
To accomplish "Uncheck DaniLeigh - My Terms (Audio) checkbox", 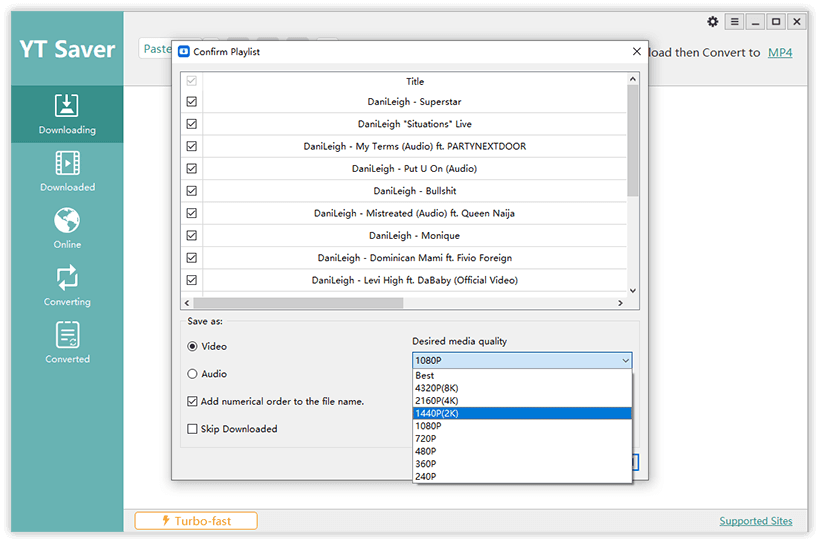I will tap(191, 146).
